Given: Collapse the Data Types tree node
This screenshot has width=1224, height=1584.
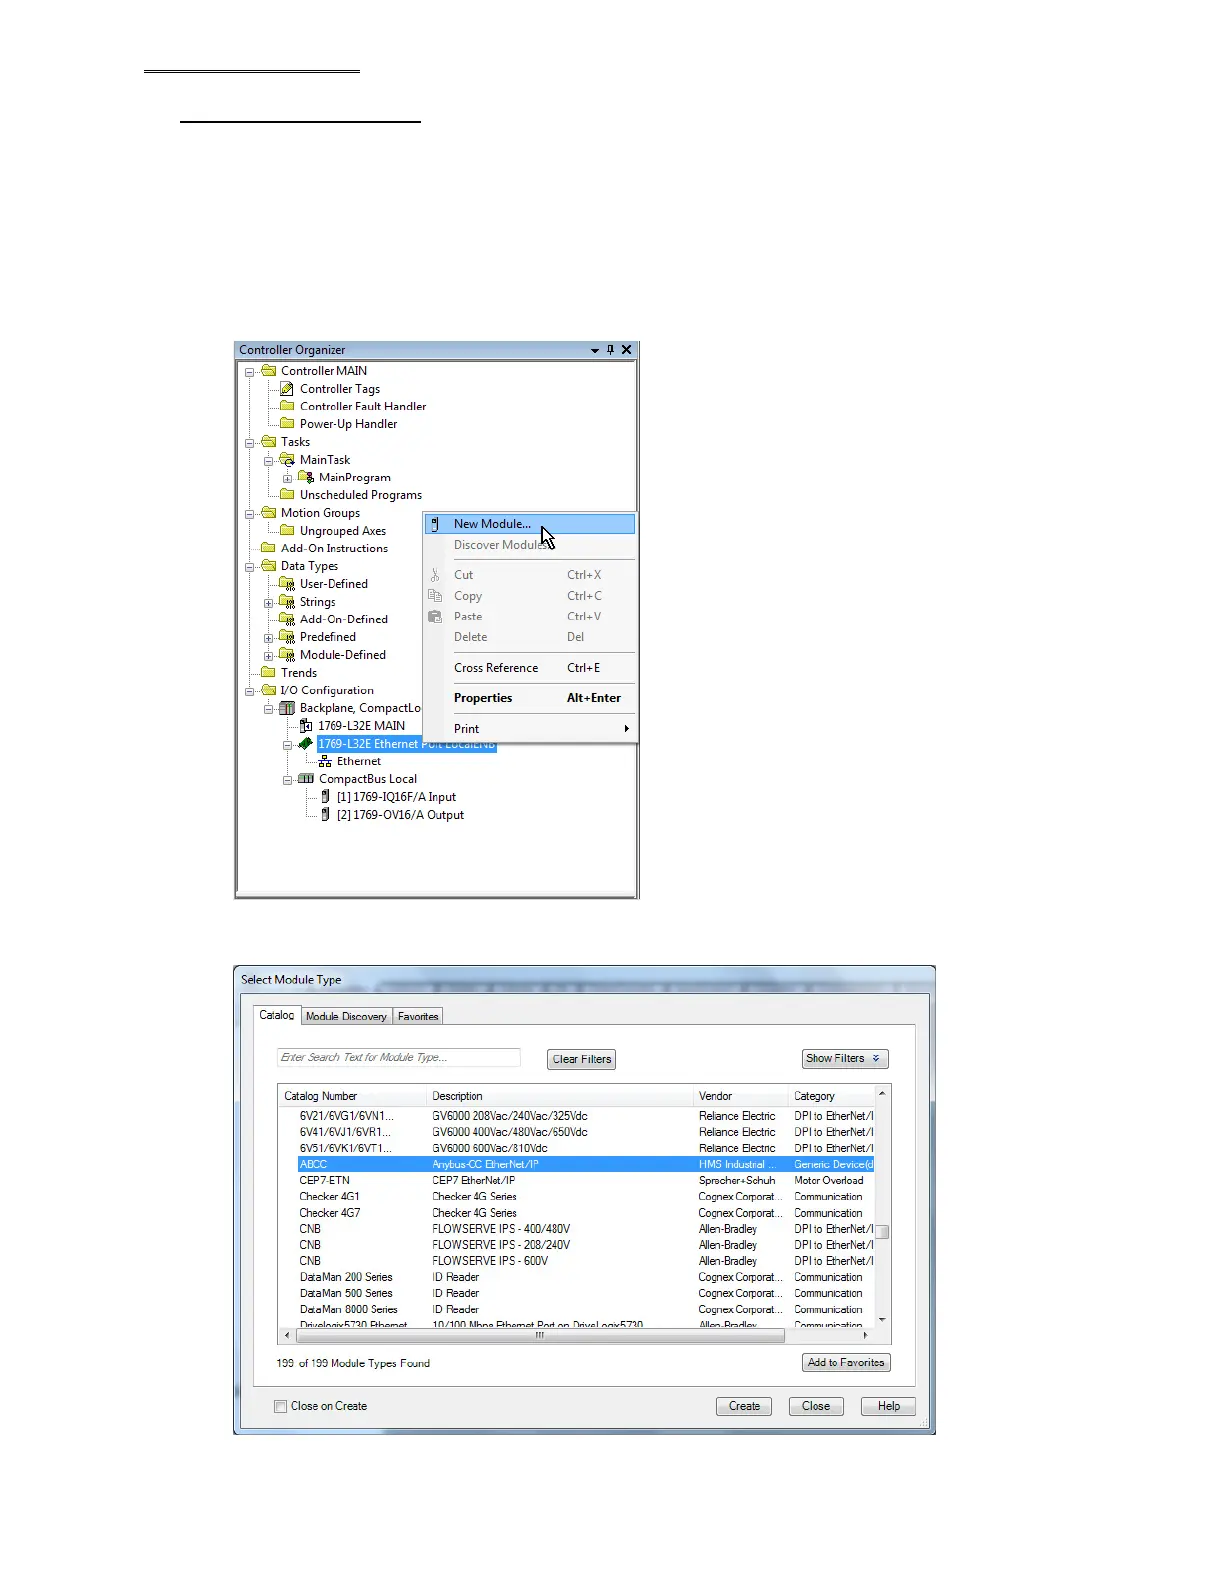Looking at the screenshot, I should pos(250,566).
